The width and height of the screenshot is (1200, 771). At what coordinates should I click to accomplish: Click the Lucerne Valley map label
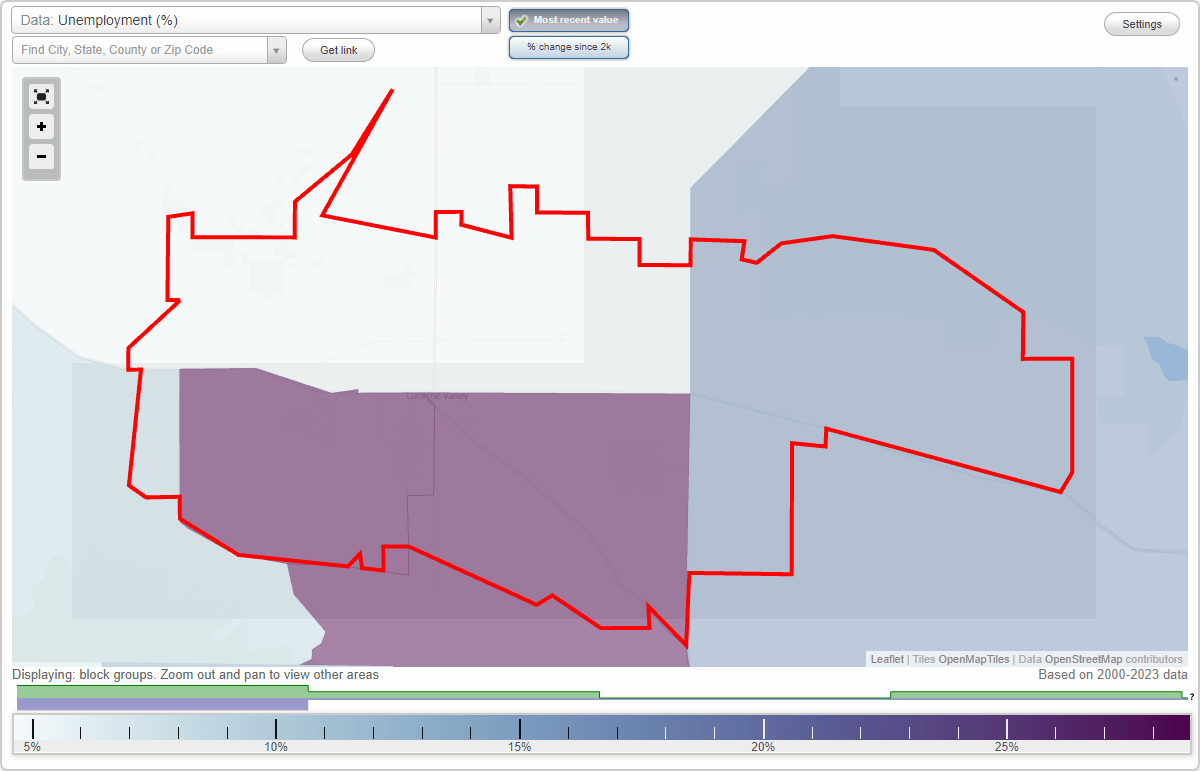click(437, 396)
